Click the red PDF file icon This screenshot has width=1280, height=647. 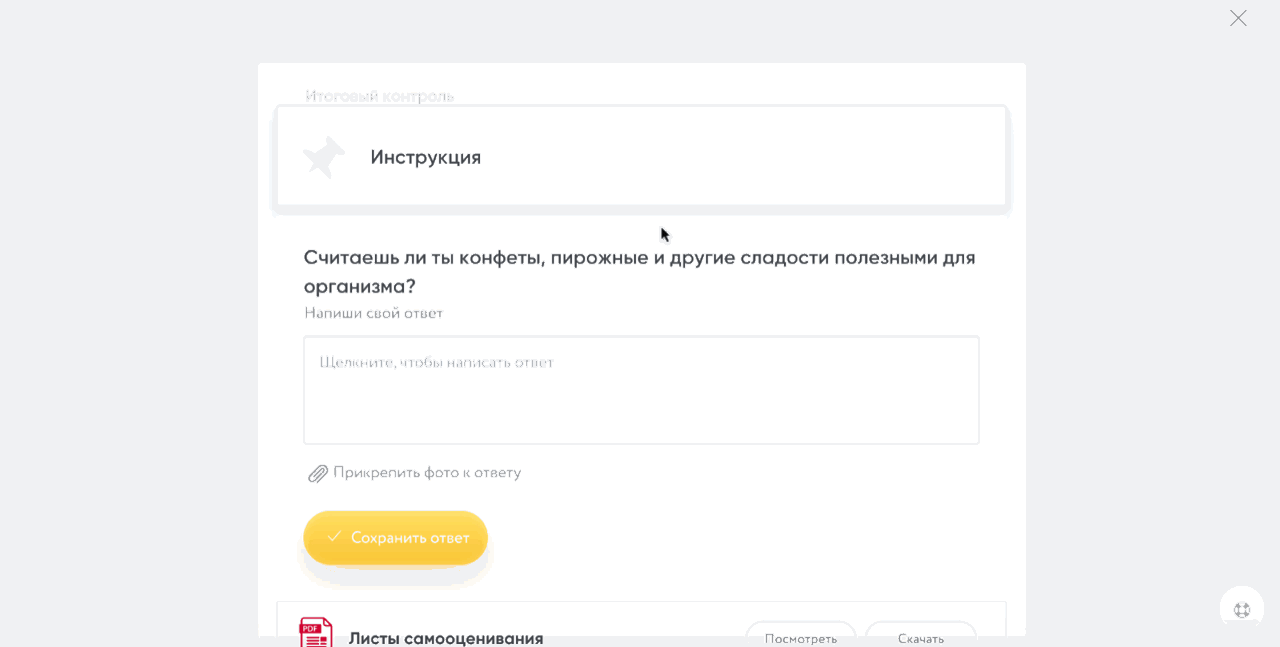click(x=316, y=632)
